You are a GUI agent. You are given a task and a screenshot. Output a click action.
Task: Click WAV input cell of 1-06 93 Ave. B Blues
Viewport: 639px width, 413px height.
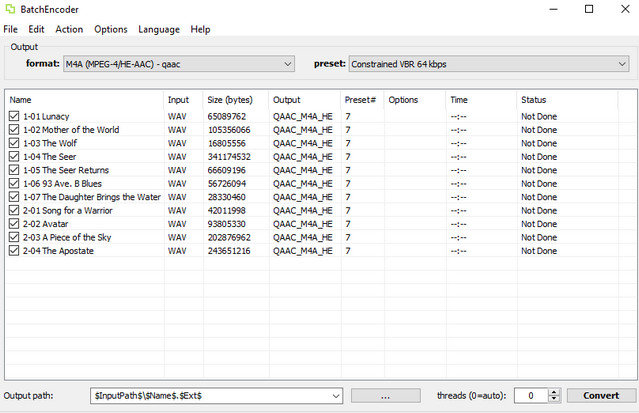(177, 184)
